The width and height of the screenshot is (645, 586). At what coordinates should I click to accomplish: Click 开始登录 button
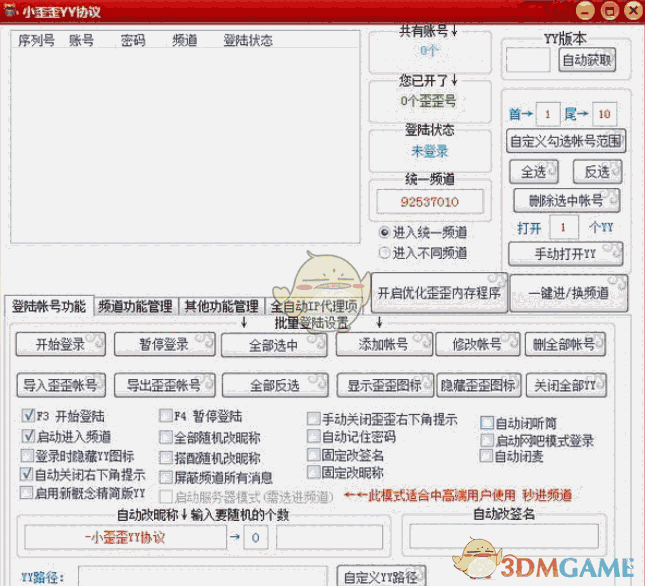click(x=60, y=344)
